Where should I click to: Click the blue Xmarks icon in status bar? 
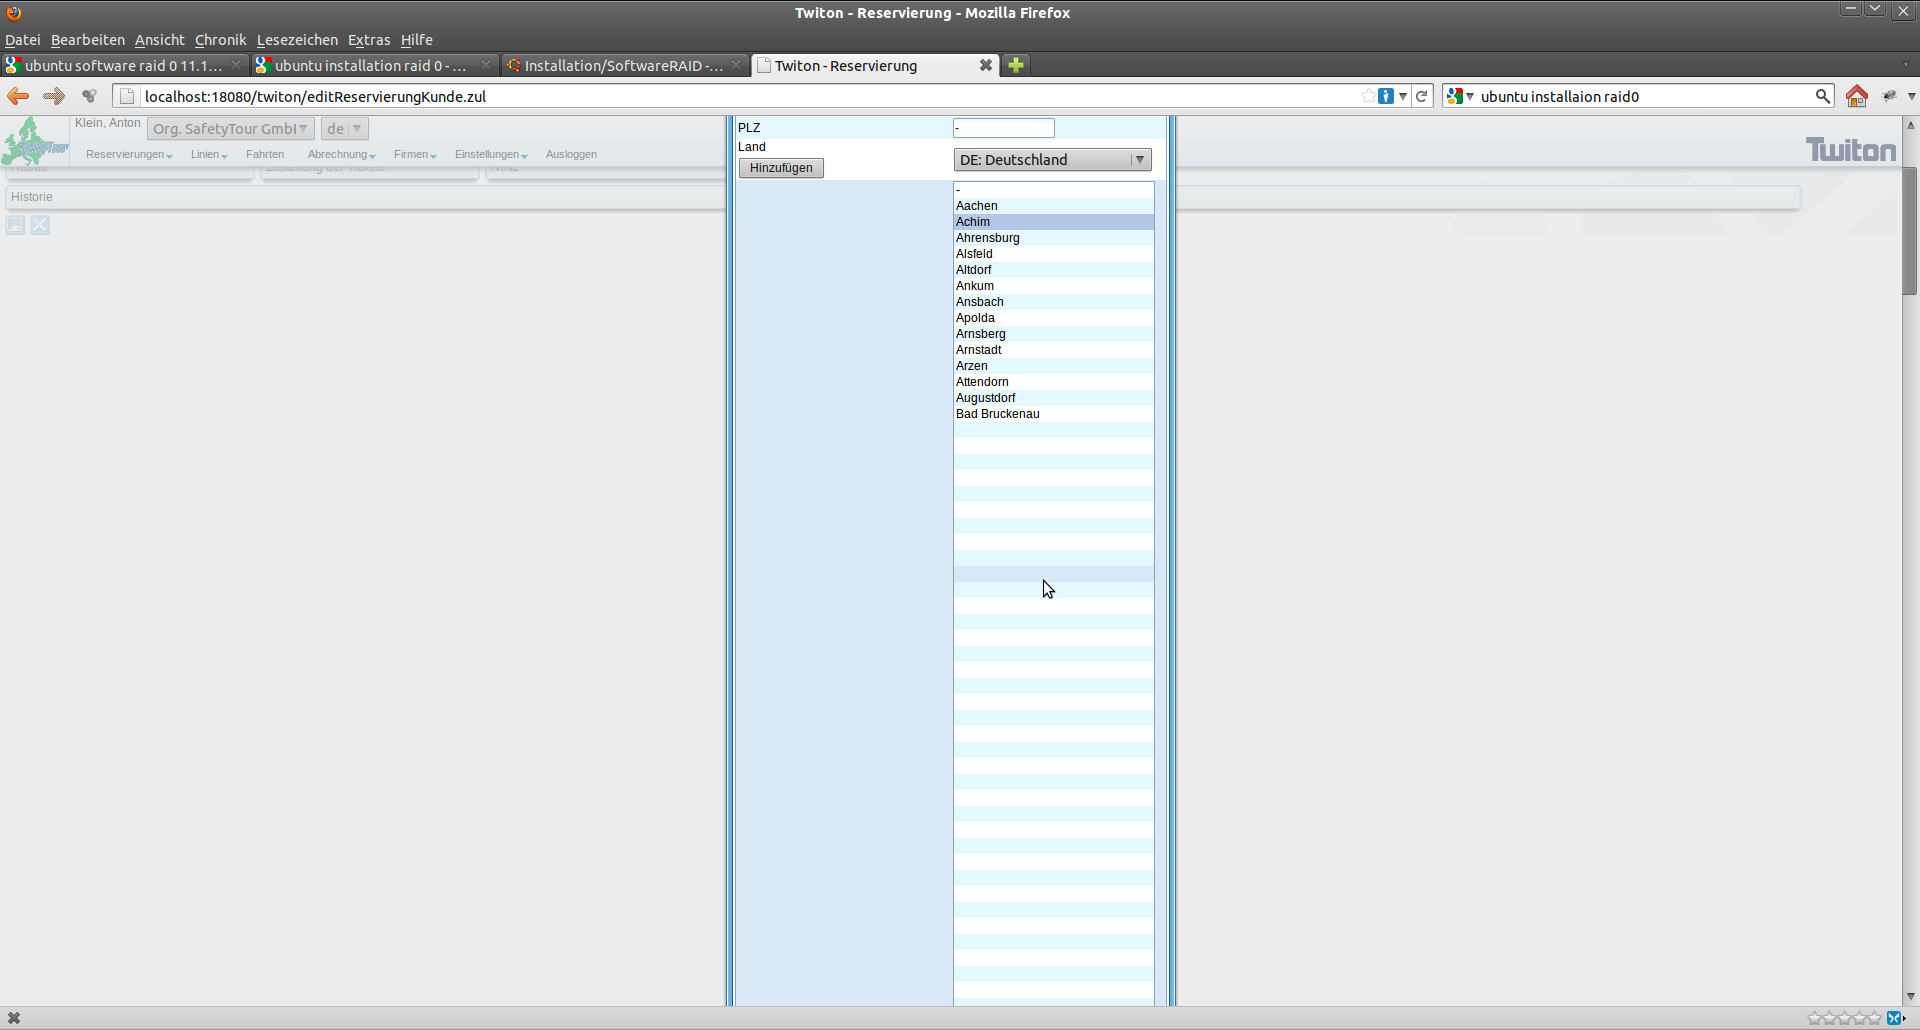pyautogui.click(x=1894, y=1018)
